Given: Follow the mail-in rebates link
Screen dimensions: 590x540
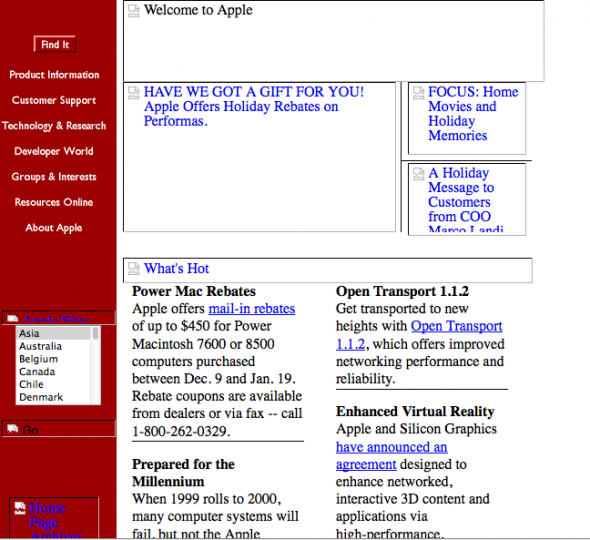Looking at the screenshot, I should pos(252,309).
